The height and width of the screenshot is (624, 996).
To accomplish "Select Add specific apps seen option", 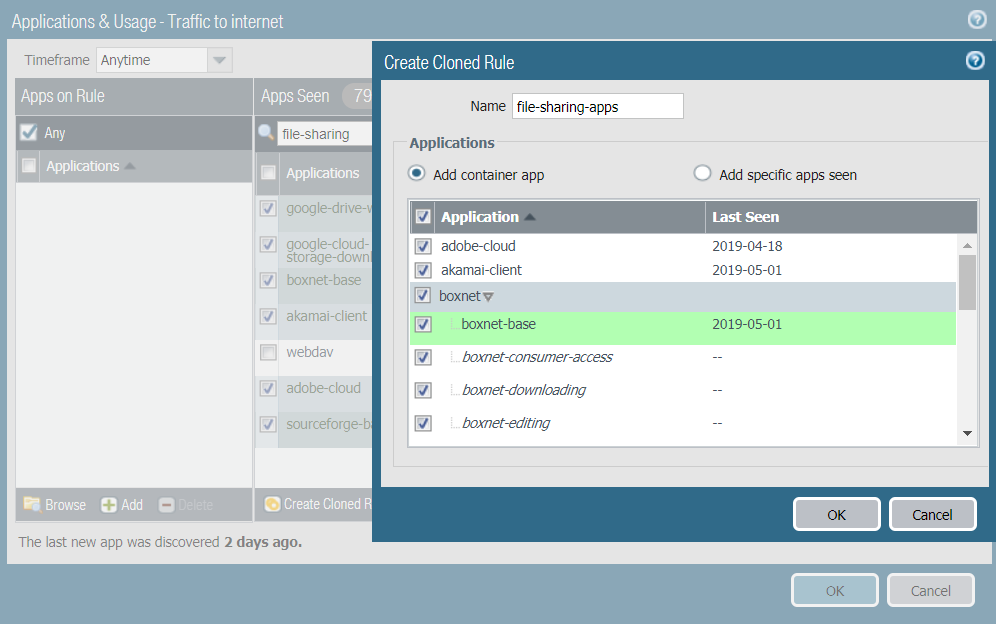I will pos(702,174).
